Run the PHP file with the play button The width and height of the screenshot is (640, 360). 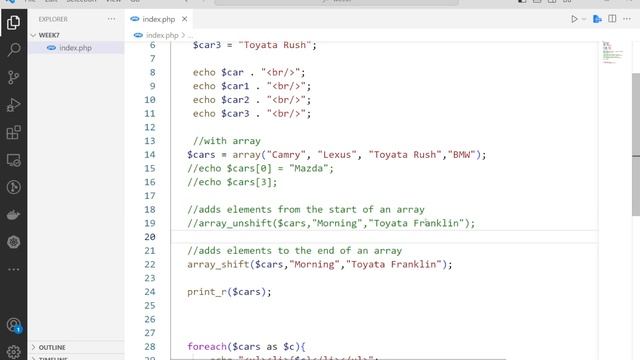coord(574,19)
